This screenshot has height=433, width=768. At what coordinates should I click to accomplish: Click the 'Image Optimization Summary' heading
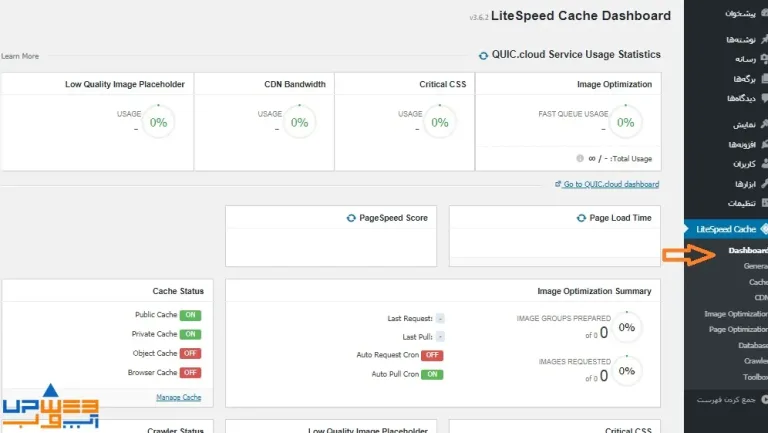click(594, 291)
